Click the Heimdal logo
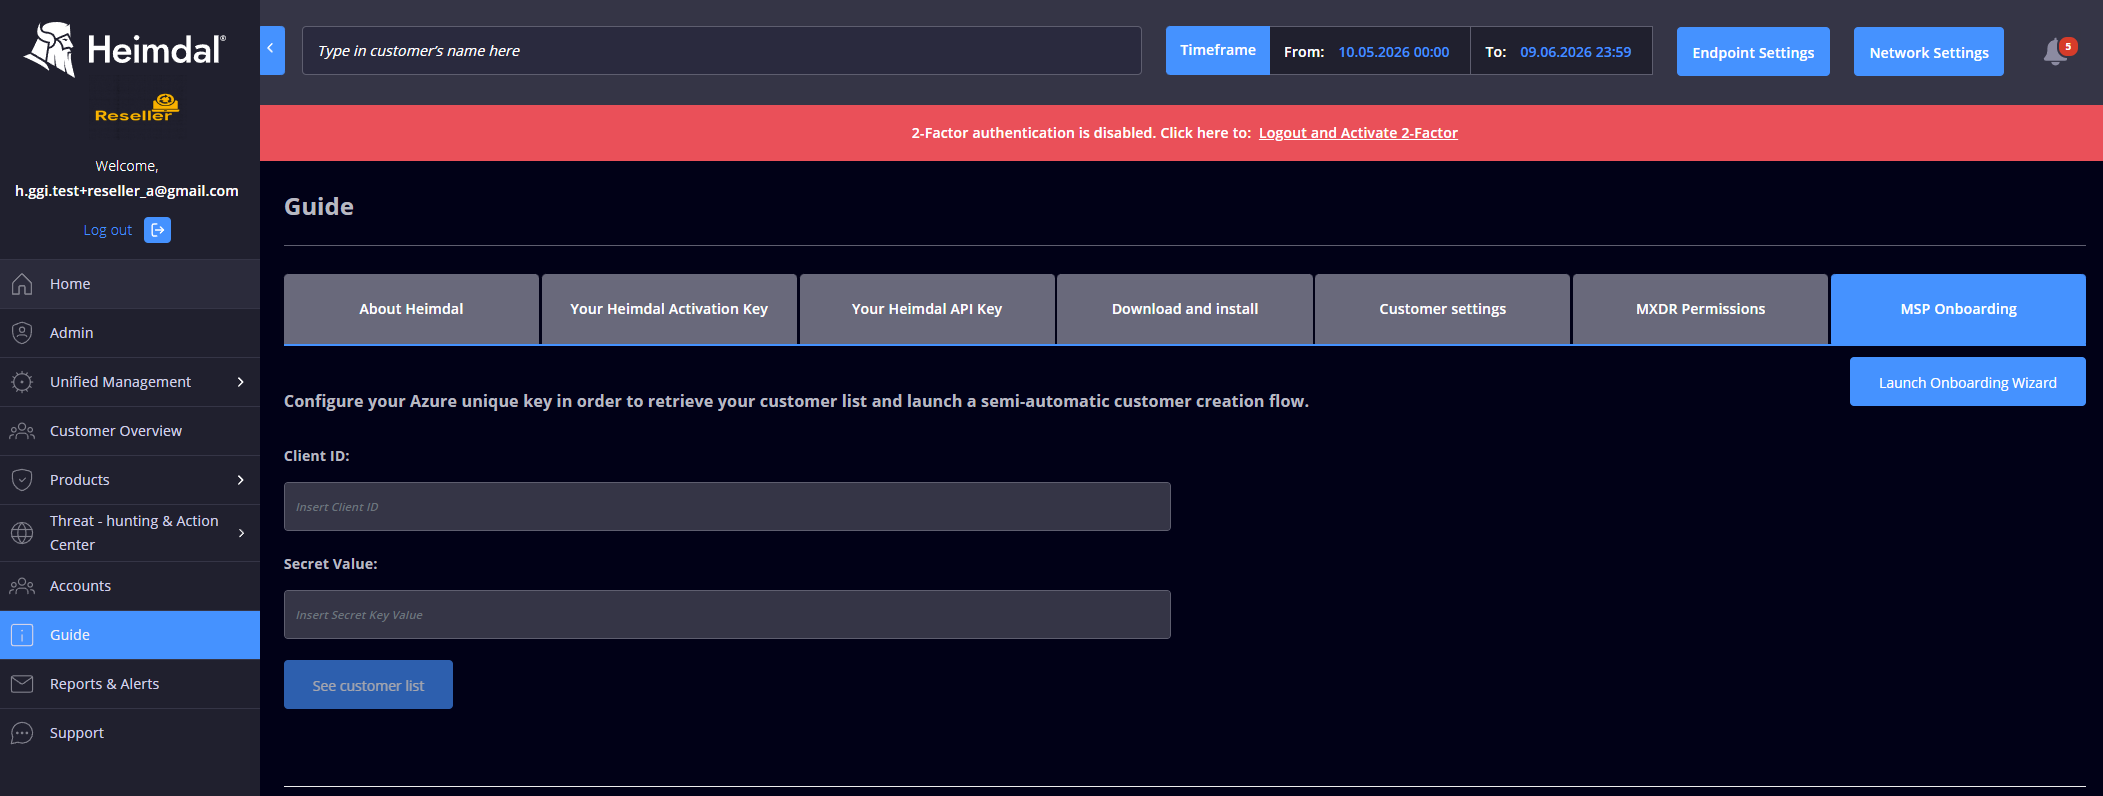This screenshot has width=2103, height=796. coord(125,49)
